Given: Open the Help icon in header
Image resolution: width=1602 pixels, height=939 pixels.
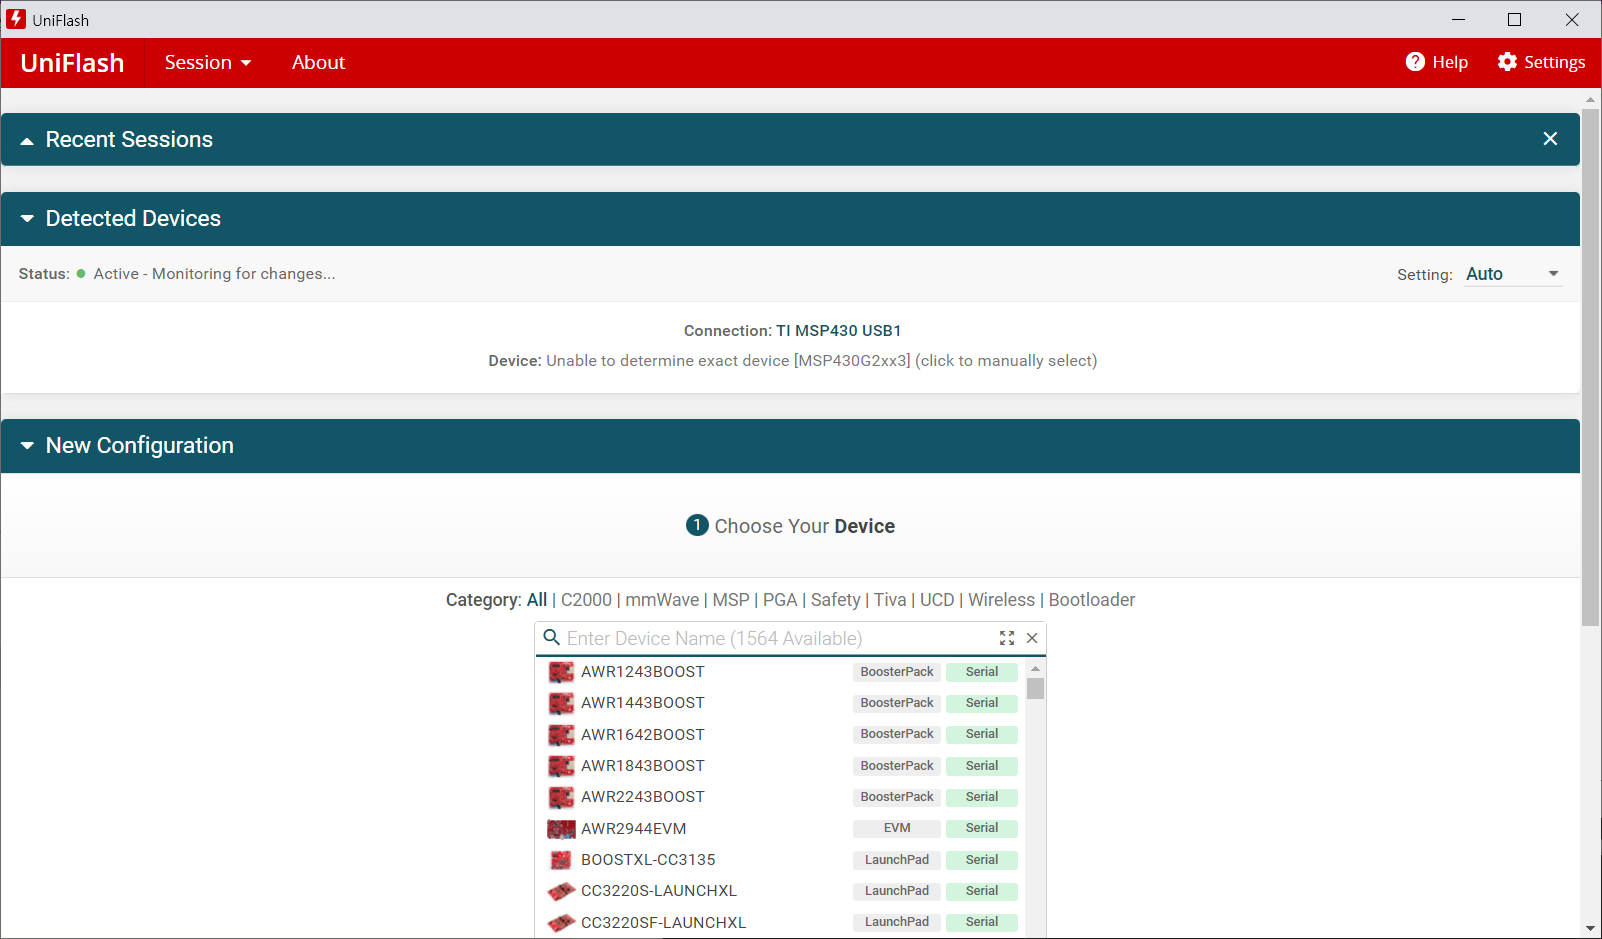Looking at the screenshot, I should 1415,62.
